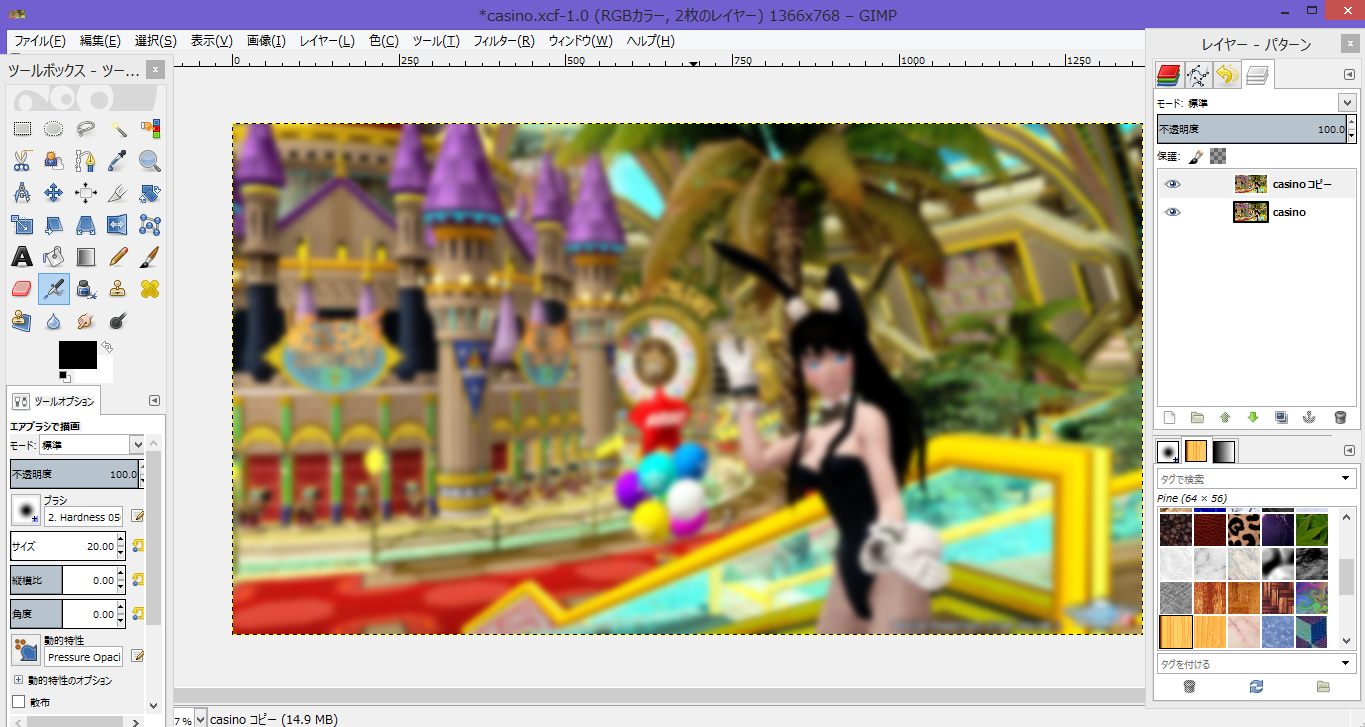Viewport: 1365px width, 727px height.
Task: Select the Pine wood pattern thumbnail
Action: [x=1175, y=632]
